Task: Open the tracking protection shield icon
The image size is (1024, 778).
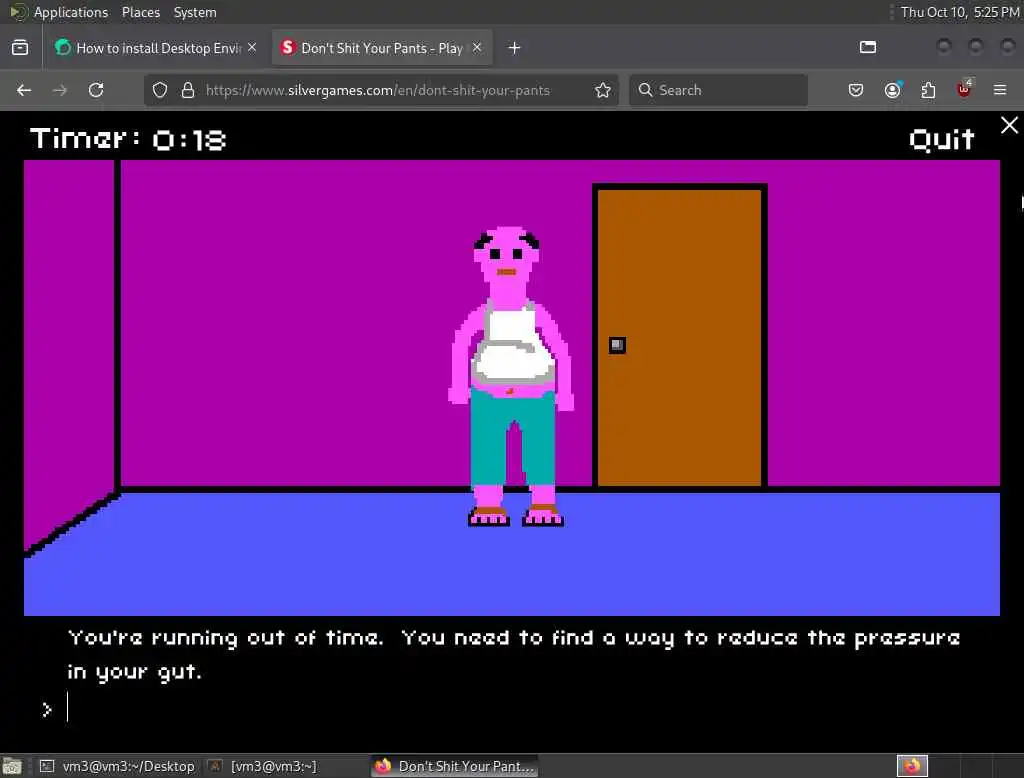Action: [x=160, y=90]
